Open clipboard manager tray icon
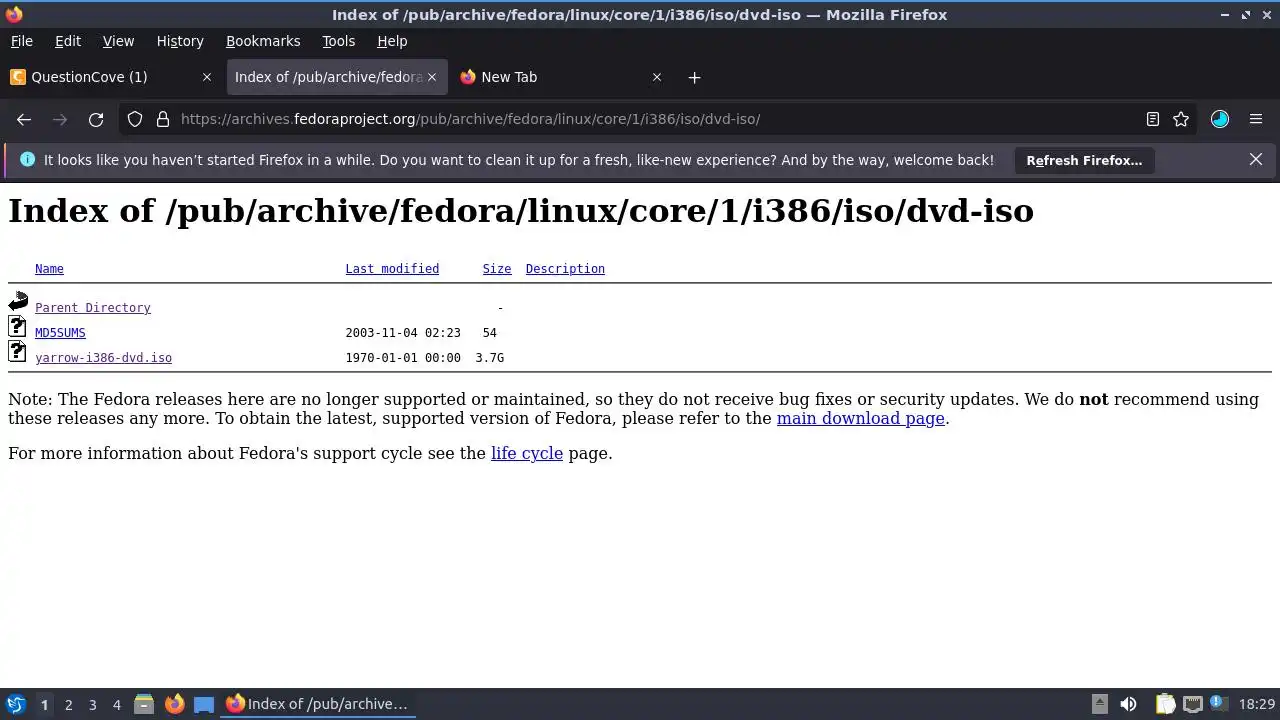 pyautogui.click(x=1165, y=704)
